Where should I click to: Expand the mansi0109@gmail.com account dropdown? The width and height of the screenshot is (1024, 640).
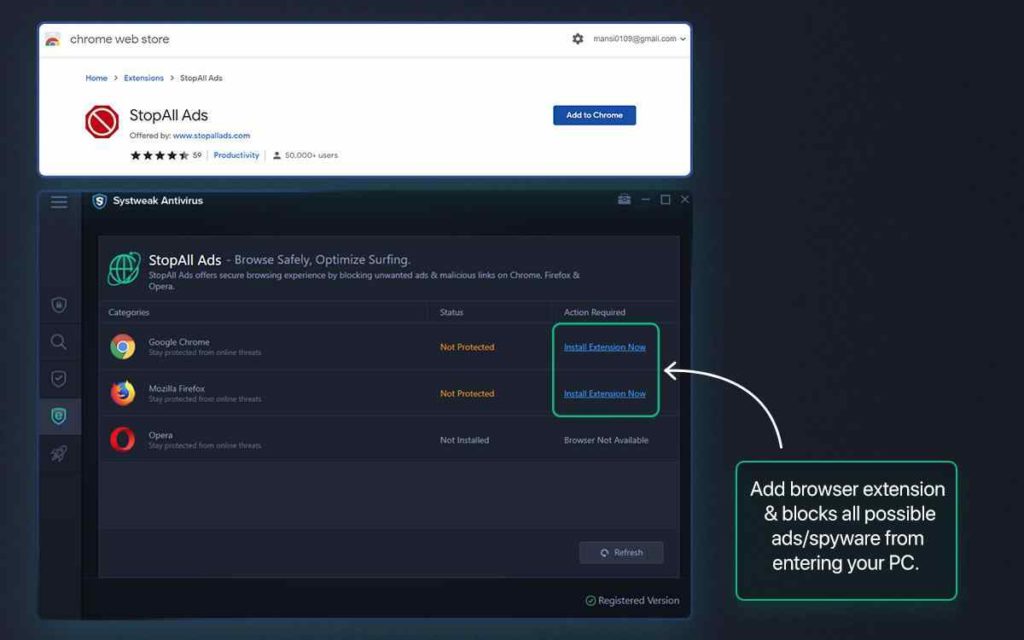pos(640,39)
